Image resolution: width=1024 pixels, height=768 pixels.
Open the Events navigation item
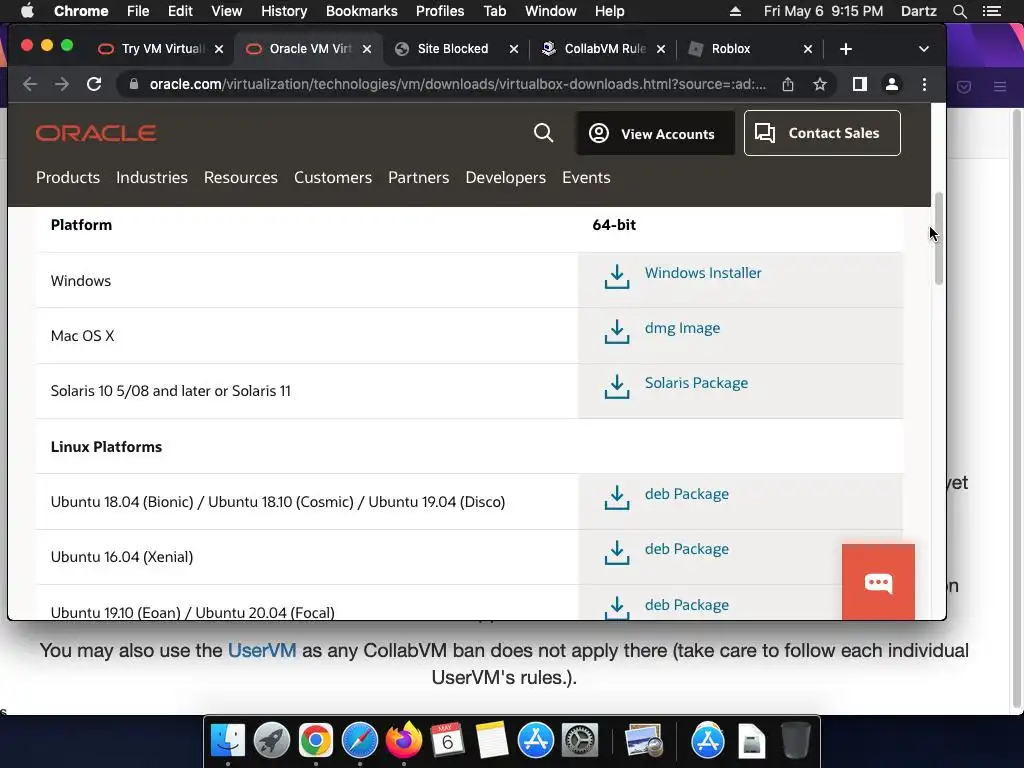coord(586,178)
